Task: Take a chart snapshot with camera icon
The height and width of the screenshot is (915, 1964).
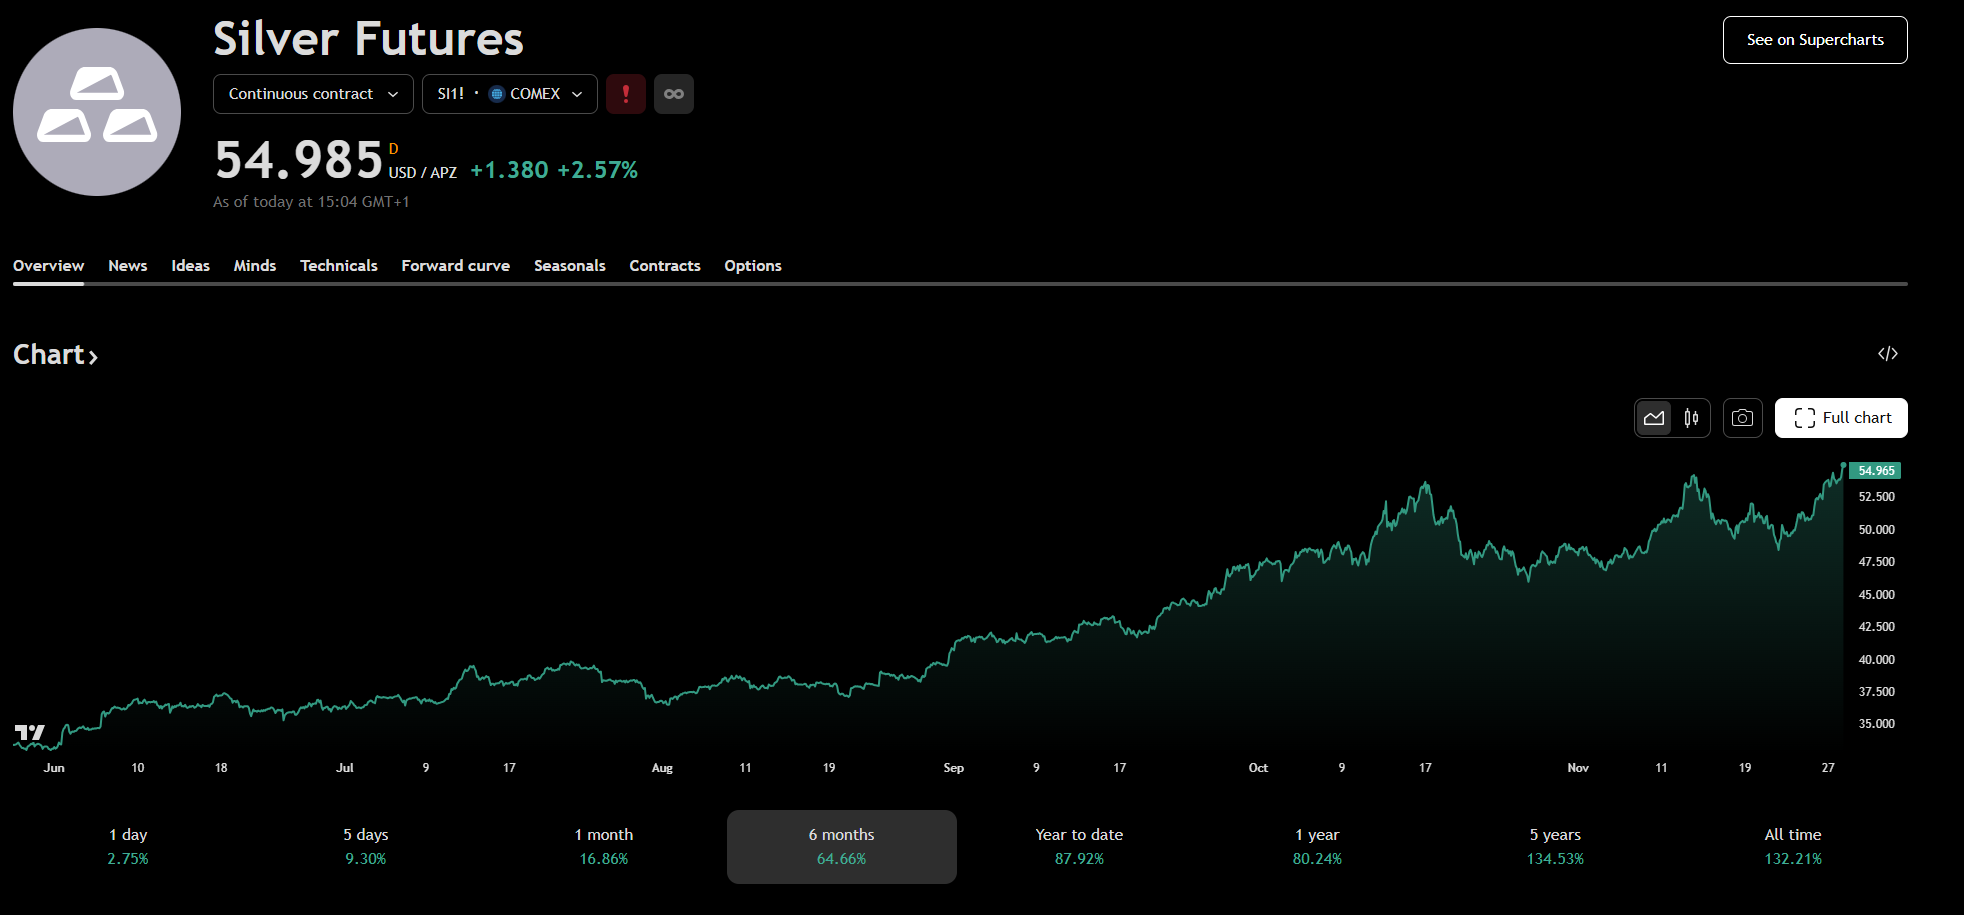Action: tap(1742, 418)
